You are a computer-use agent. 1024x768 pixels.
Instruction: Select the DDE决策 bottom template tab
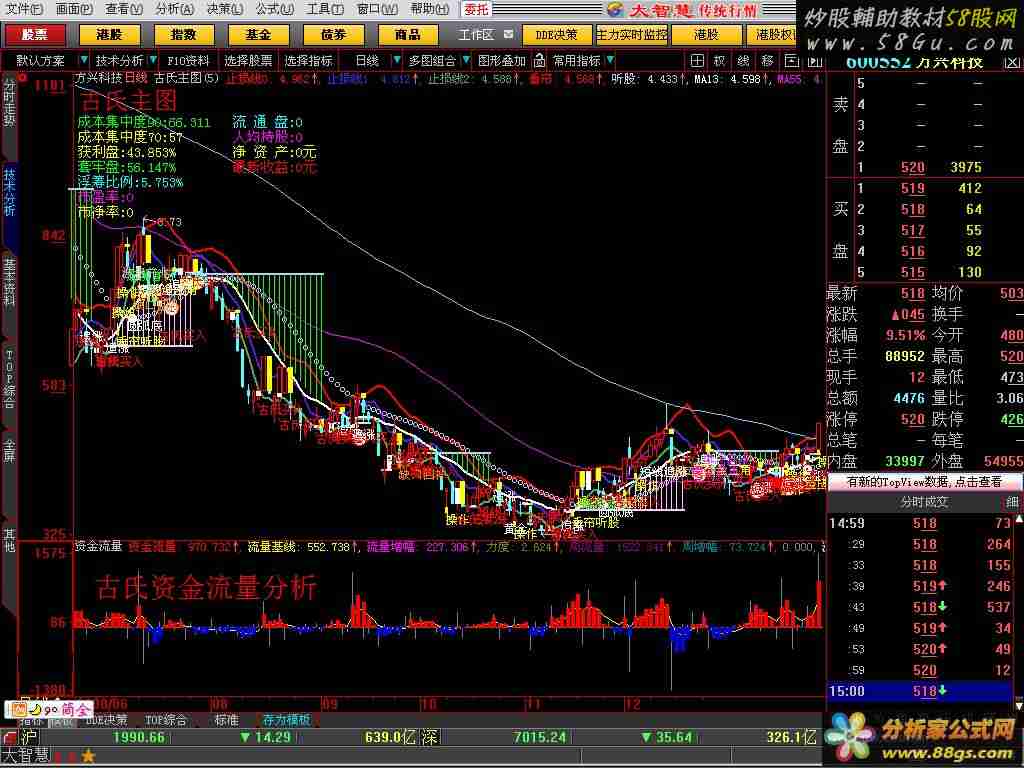[x=106, y=720]
